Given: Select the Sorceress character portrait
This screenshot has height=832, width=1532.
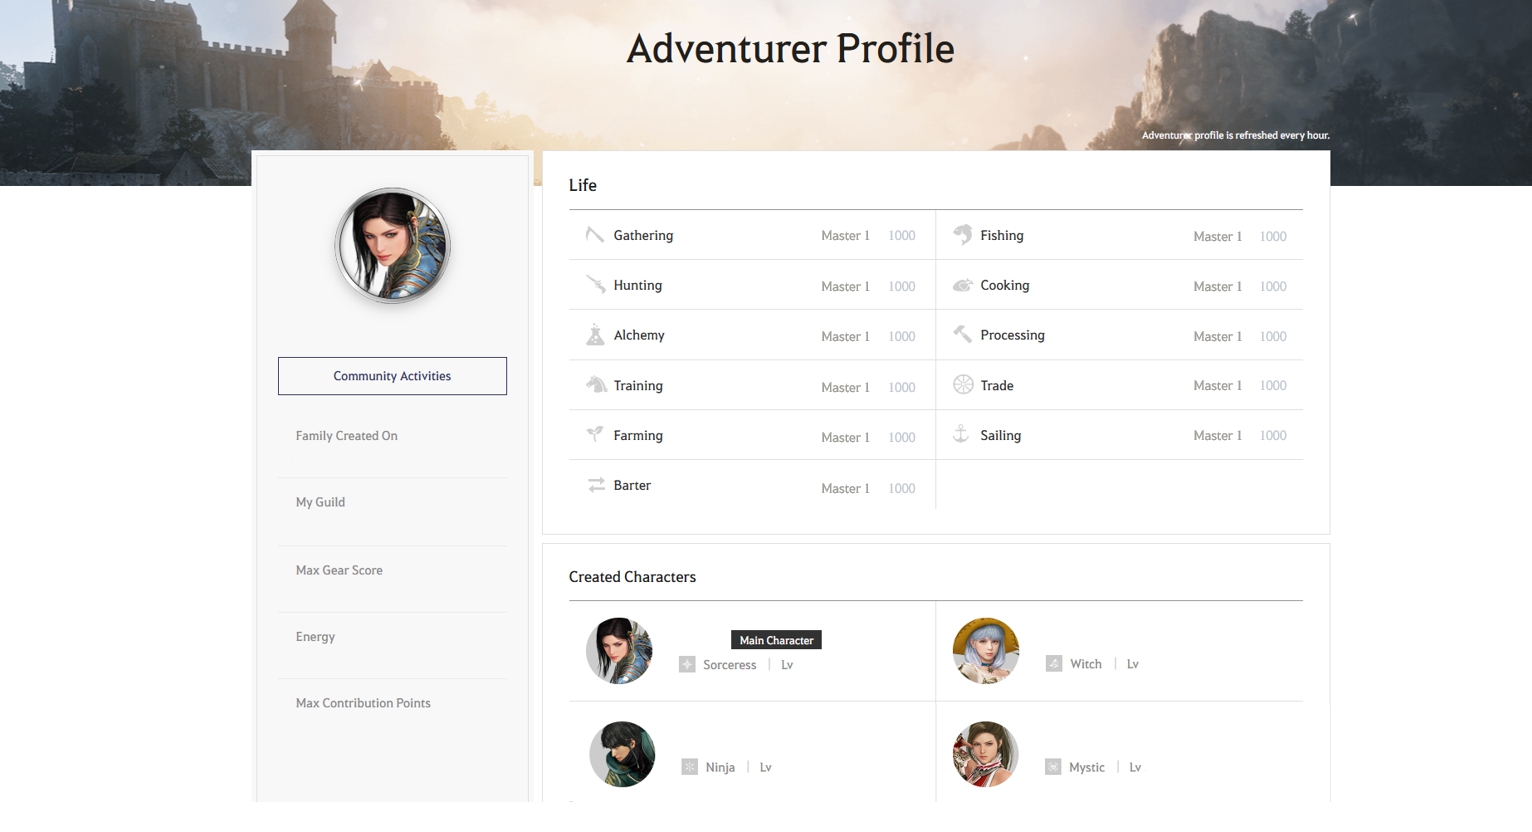Looking at the screenshot, I should (x=619, y=651).
